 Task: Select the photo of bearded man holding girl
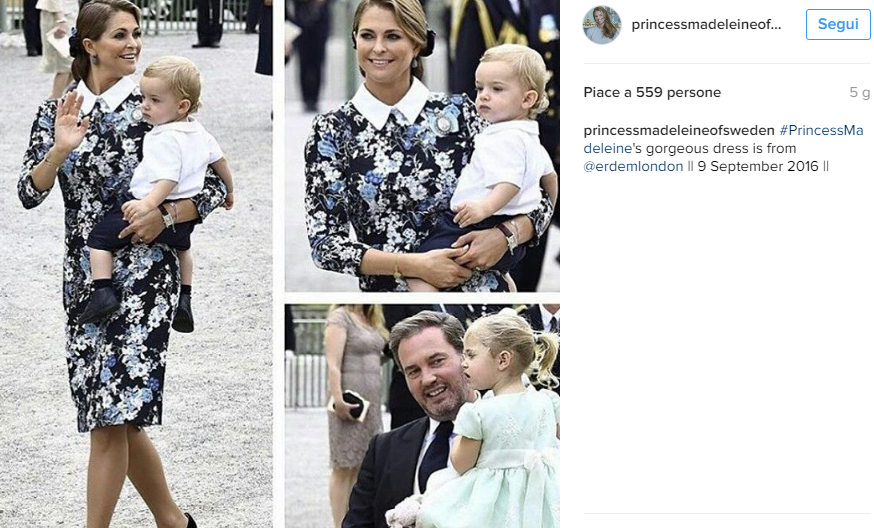point(422,416)
